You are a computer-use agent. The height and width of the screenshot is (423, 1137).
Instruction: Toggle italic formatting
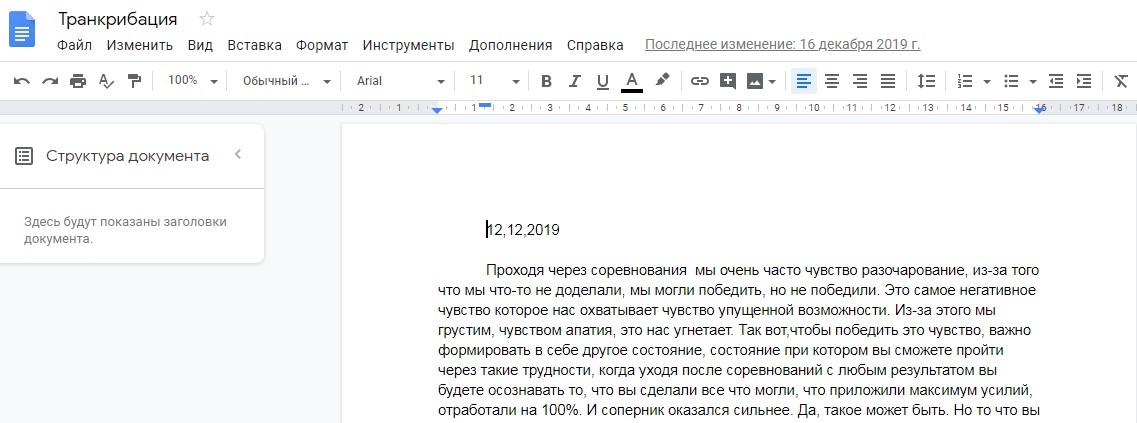point(574,81)
